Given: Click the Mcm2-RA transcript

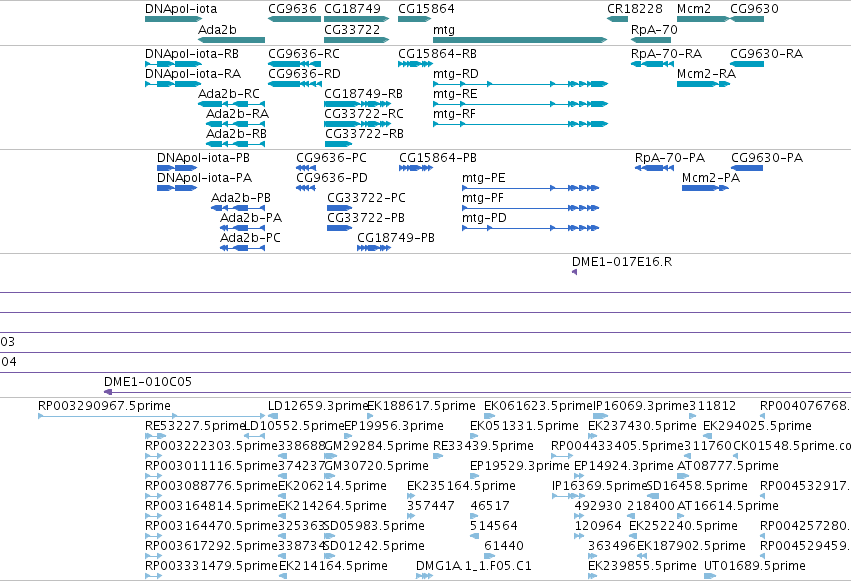Looking at the screenshot, I should (703, 84).
